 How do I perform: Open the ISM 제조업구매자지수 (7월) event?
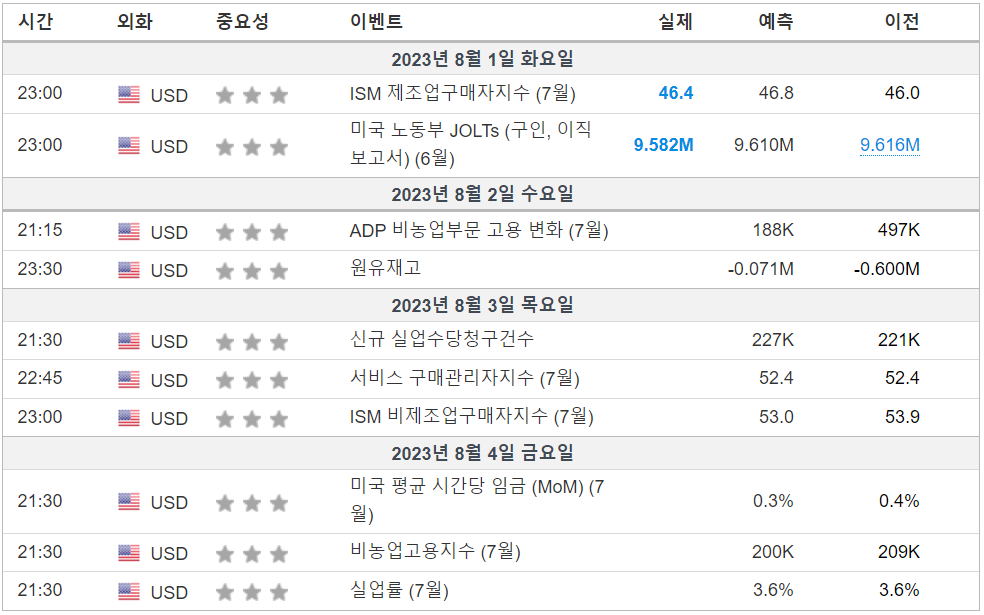pos(463,94)
